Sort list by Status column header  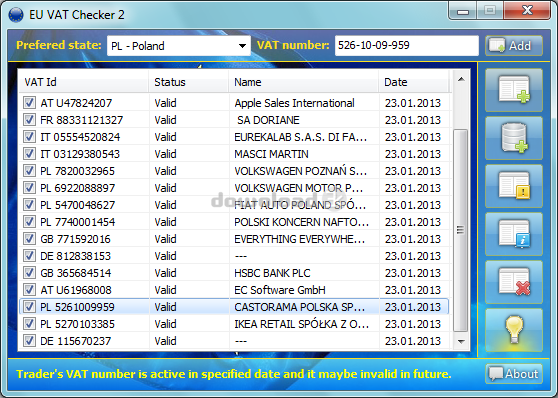[x=189, y=82]
